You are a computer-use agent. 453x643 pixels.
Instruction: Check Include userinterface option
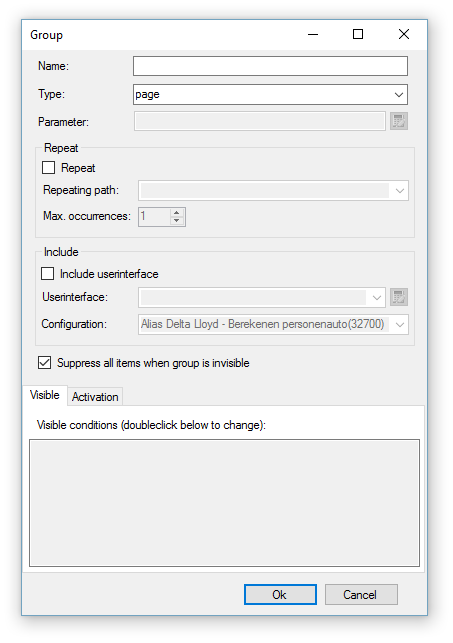48,274
